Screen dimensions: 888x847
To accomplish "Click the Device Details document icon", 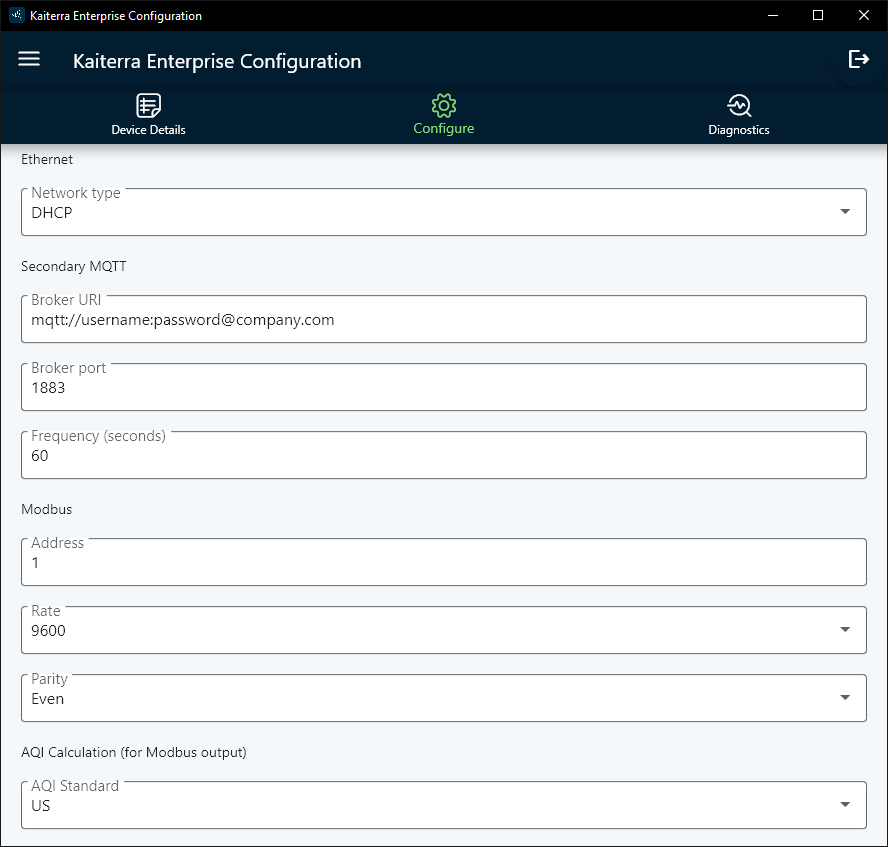I will [148, 105].
